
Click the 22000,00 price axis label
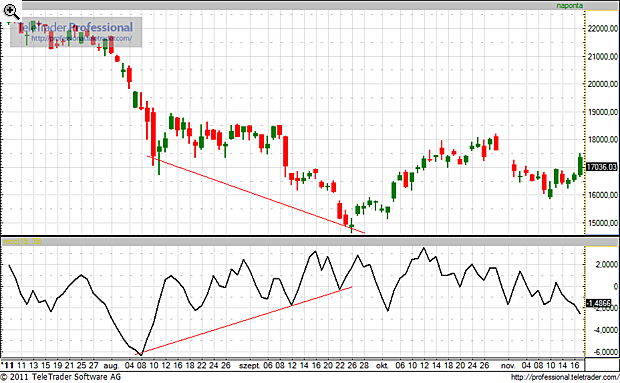(603, 29)
